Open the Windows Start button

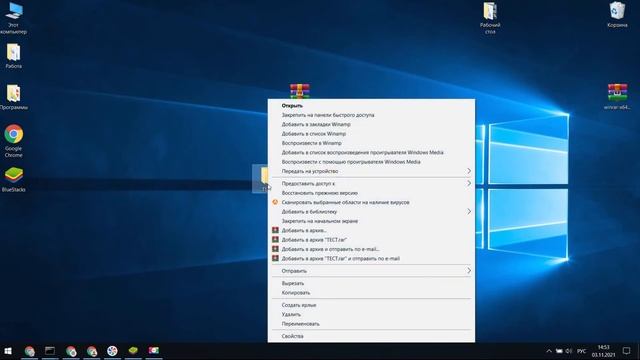click(x=8, y=351)
